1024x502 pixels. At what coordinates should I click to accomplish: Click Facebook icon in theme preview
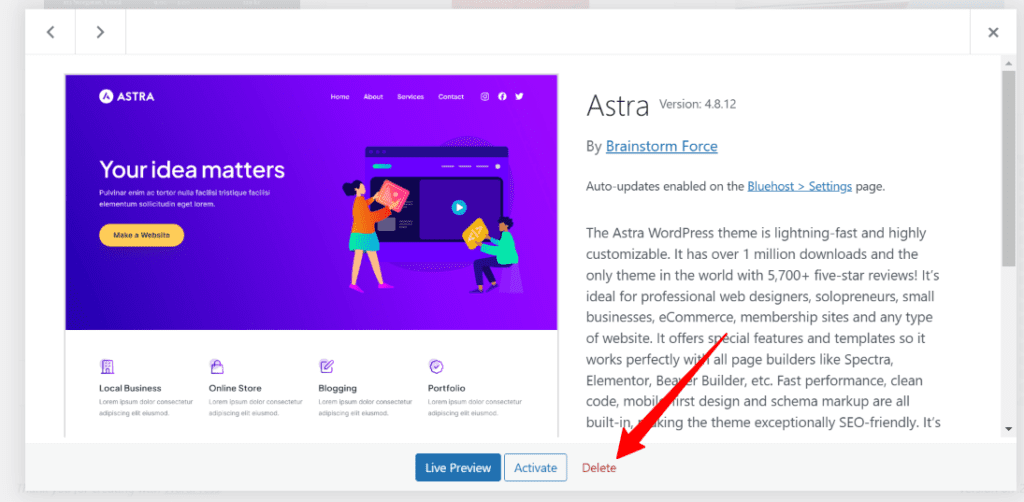[x=502, y=97]
